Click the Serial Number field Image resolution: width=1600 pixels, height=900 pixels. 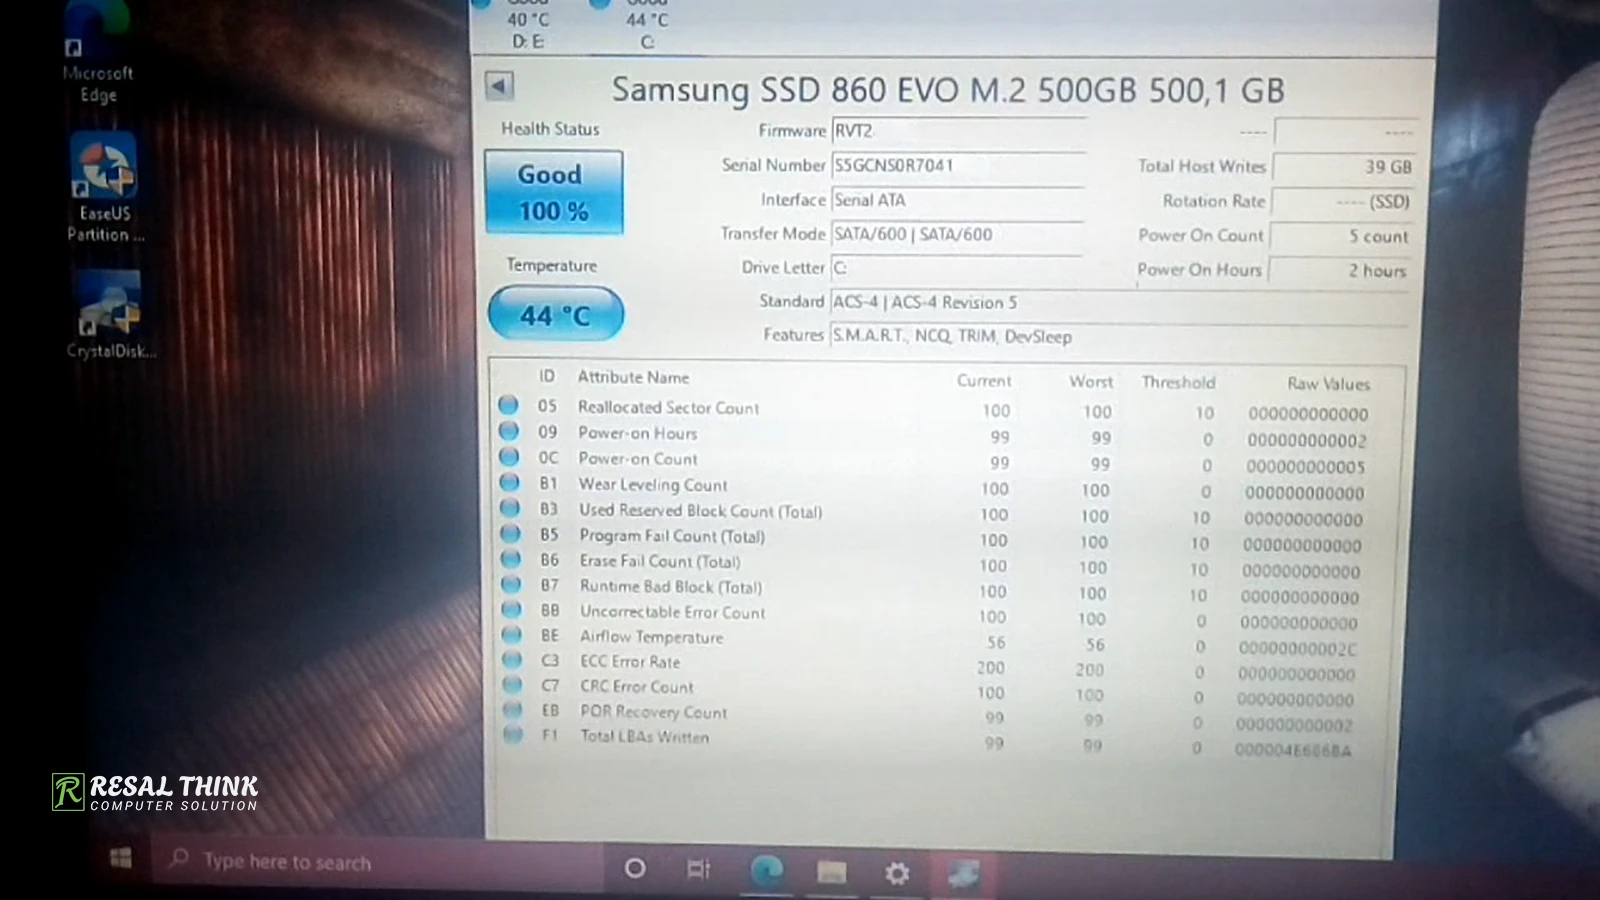(958, 165)
